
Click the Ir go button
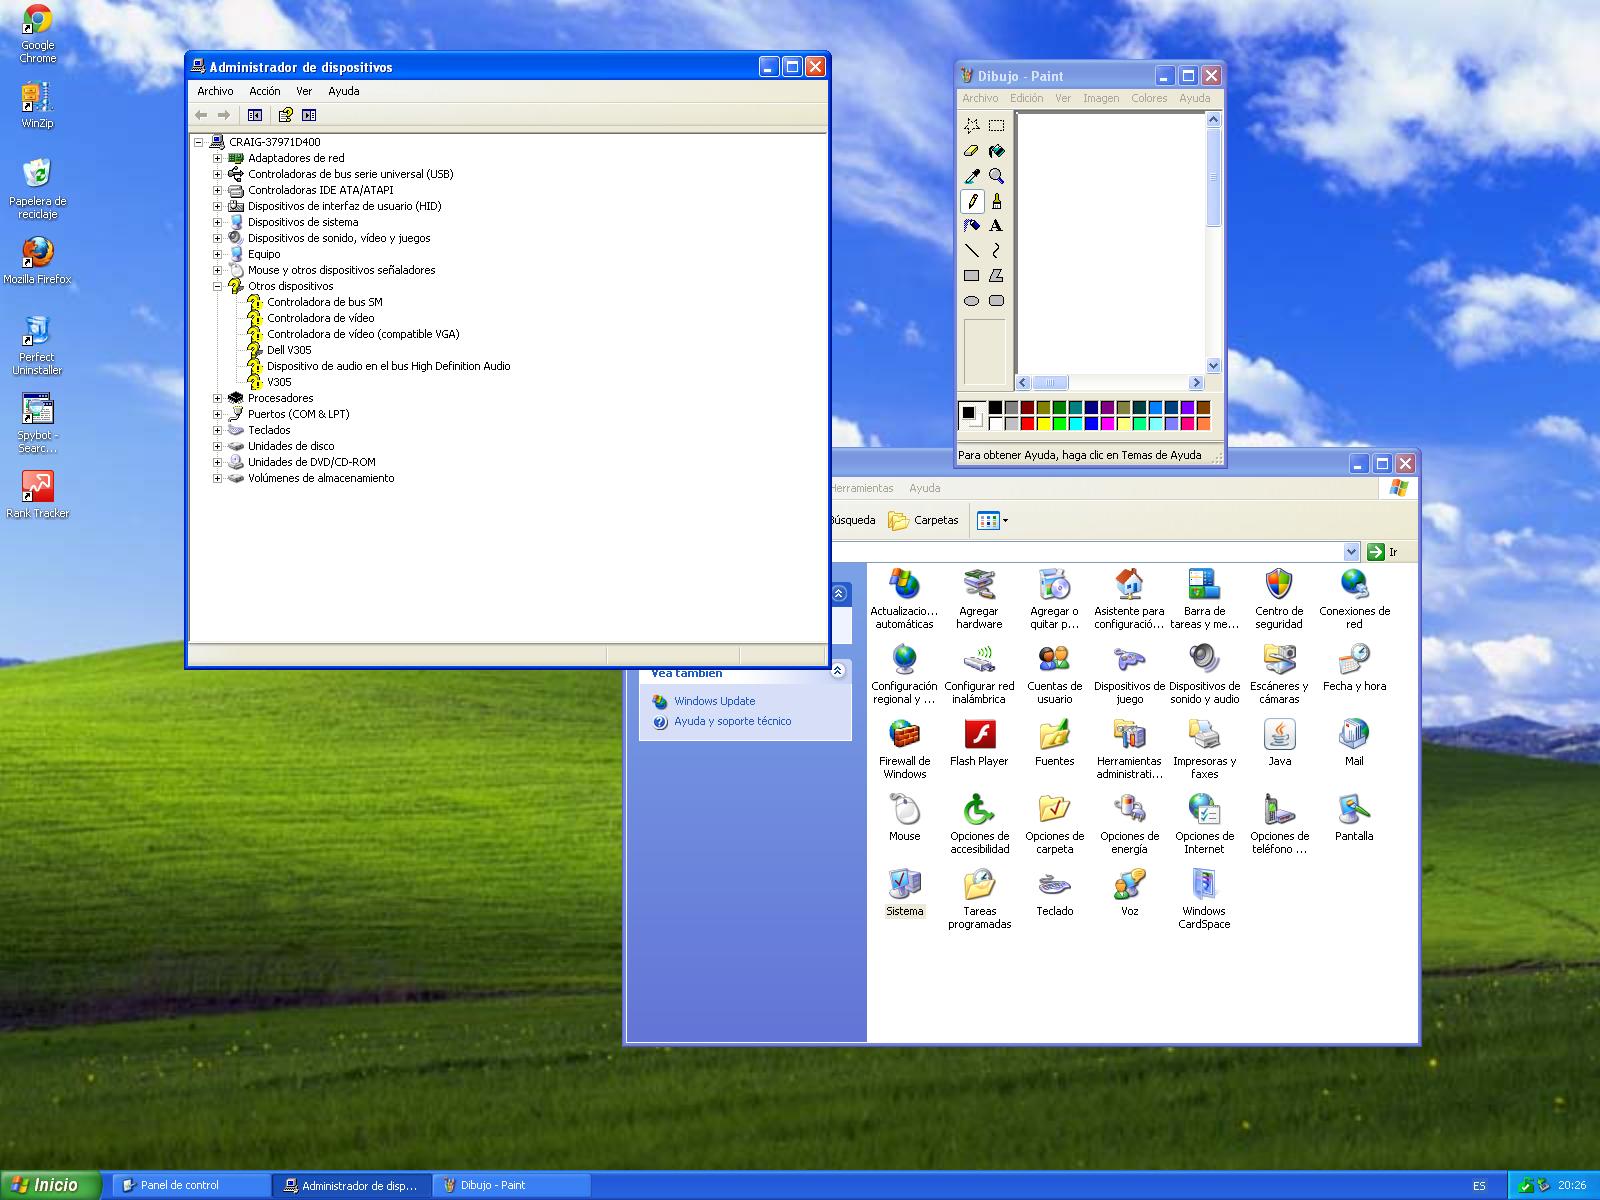click(1382, 552)
